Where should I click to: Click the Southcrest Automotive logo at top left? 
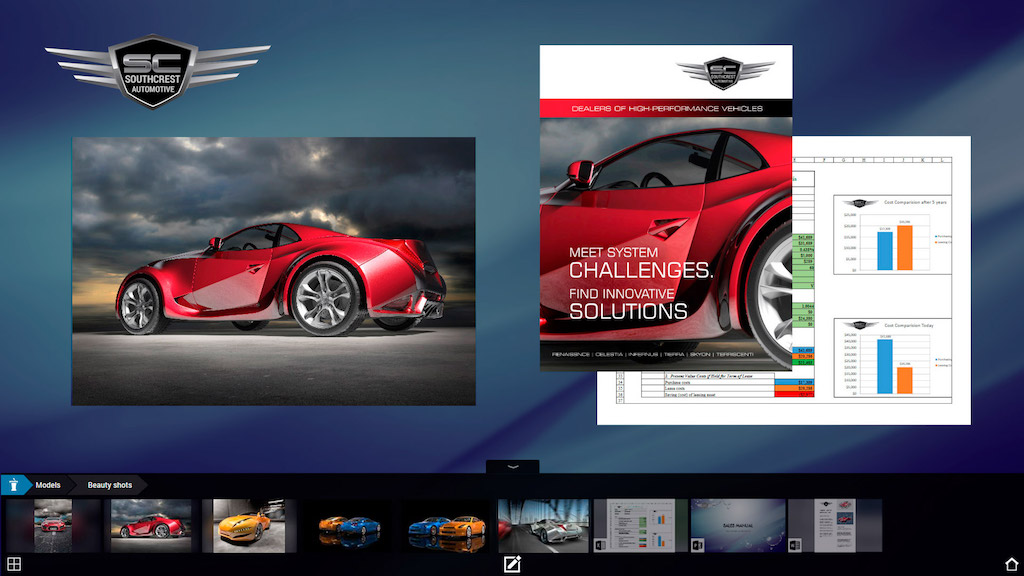pyautogui.click(x=157, y=72)
